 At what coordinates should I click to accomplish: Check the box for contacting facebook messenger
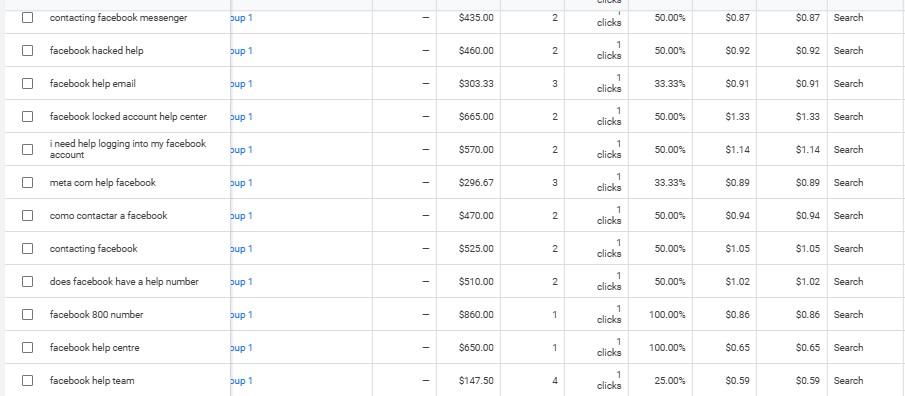(28, 17)
